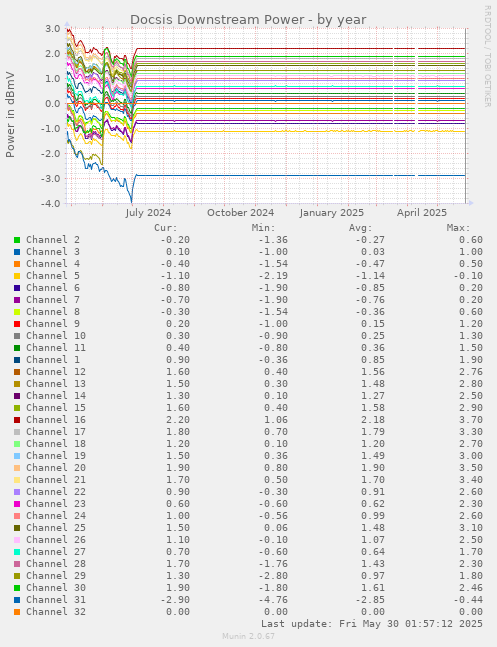
Task: Click the "Channel 21" legend label
Action: [x=56, y=479]
